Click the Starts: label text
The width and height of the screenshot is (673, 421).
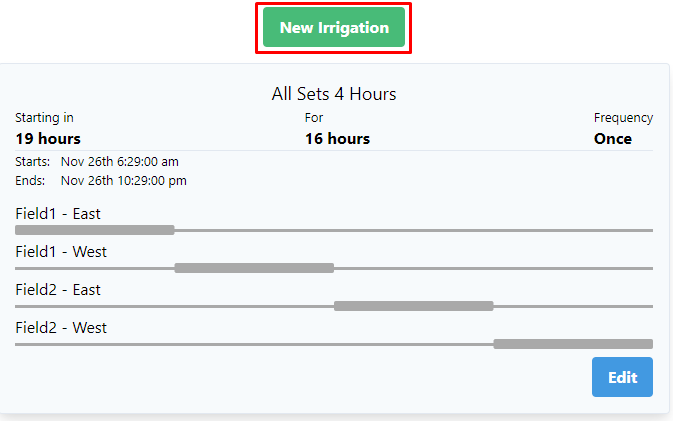33,162
